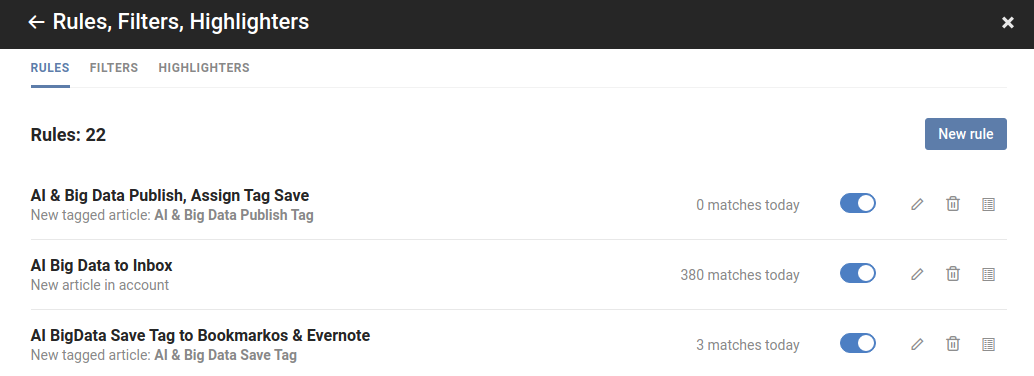The height and width of the screenshot is (376, 1034).
Task: Delete the AI & Big Data Publish rule
Action: [x=953, y=204]
